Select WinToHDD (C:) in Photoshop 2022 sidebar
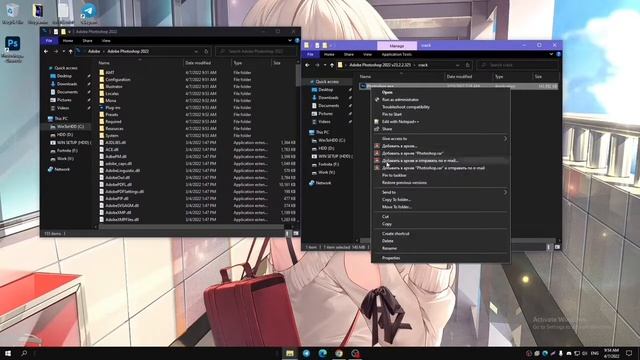 71,127
